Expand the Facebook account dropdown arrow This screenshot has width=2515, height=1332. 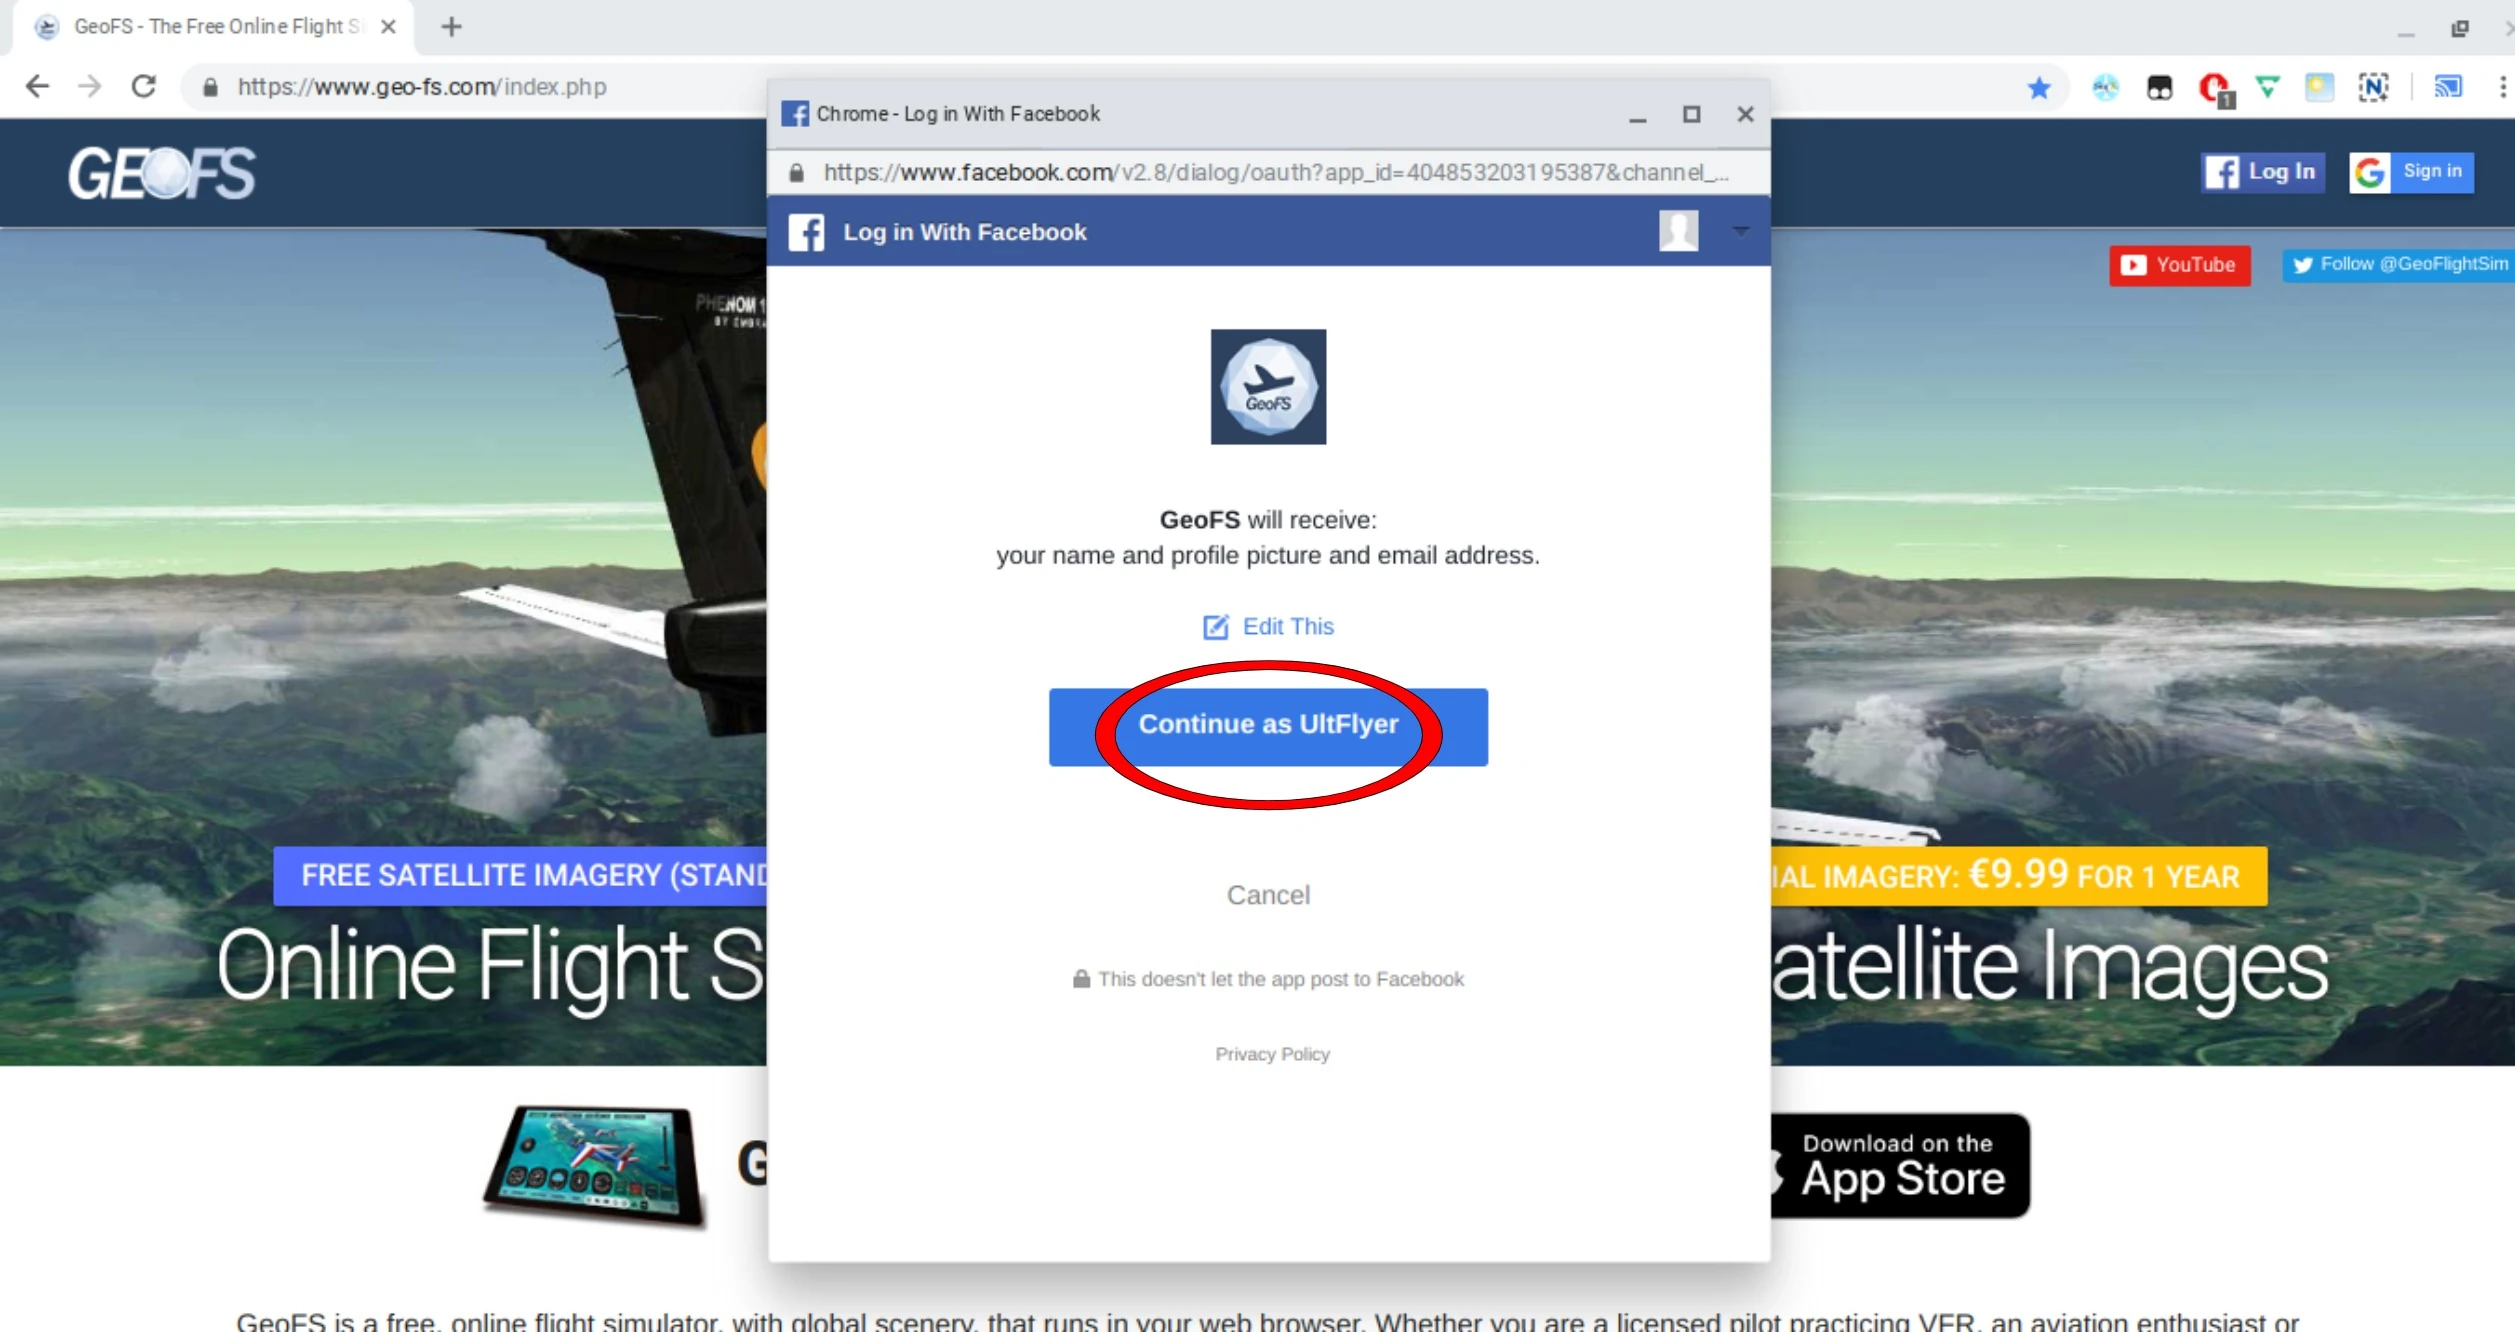pos(1741,231)
